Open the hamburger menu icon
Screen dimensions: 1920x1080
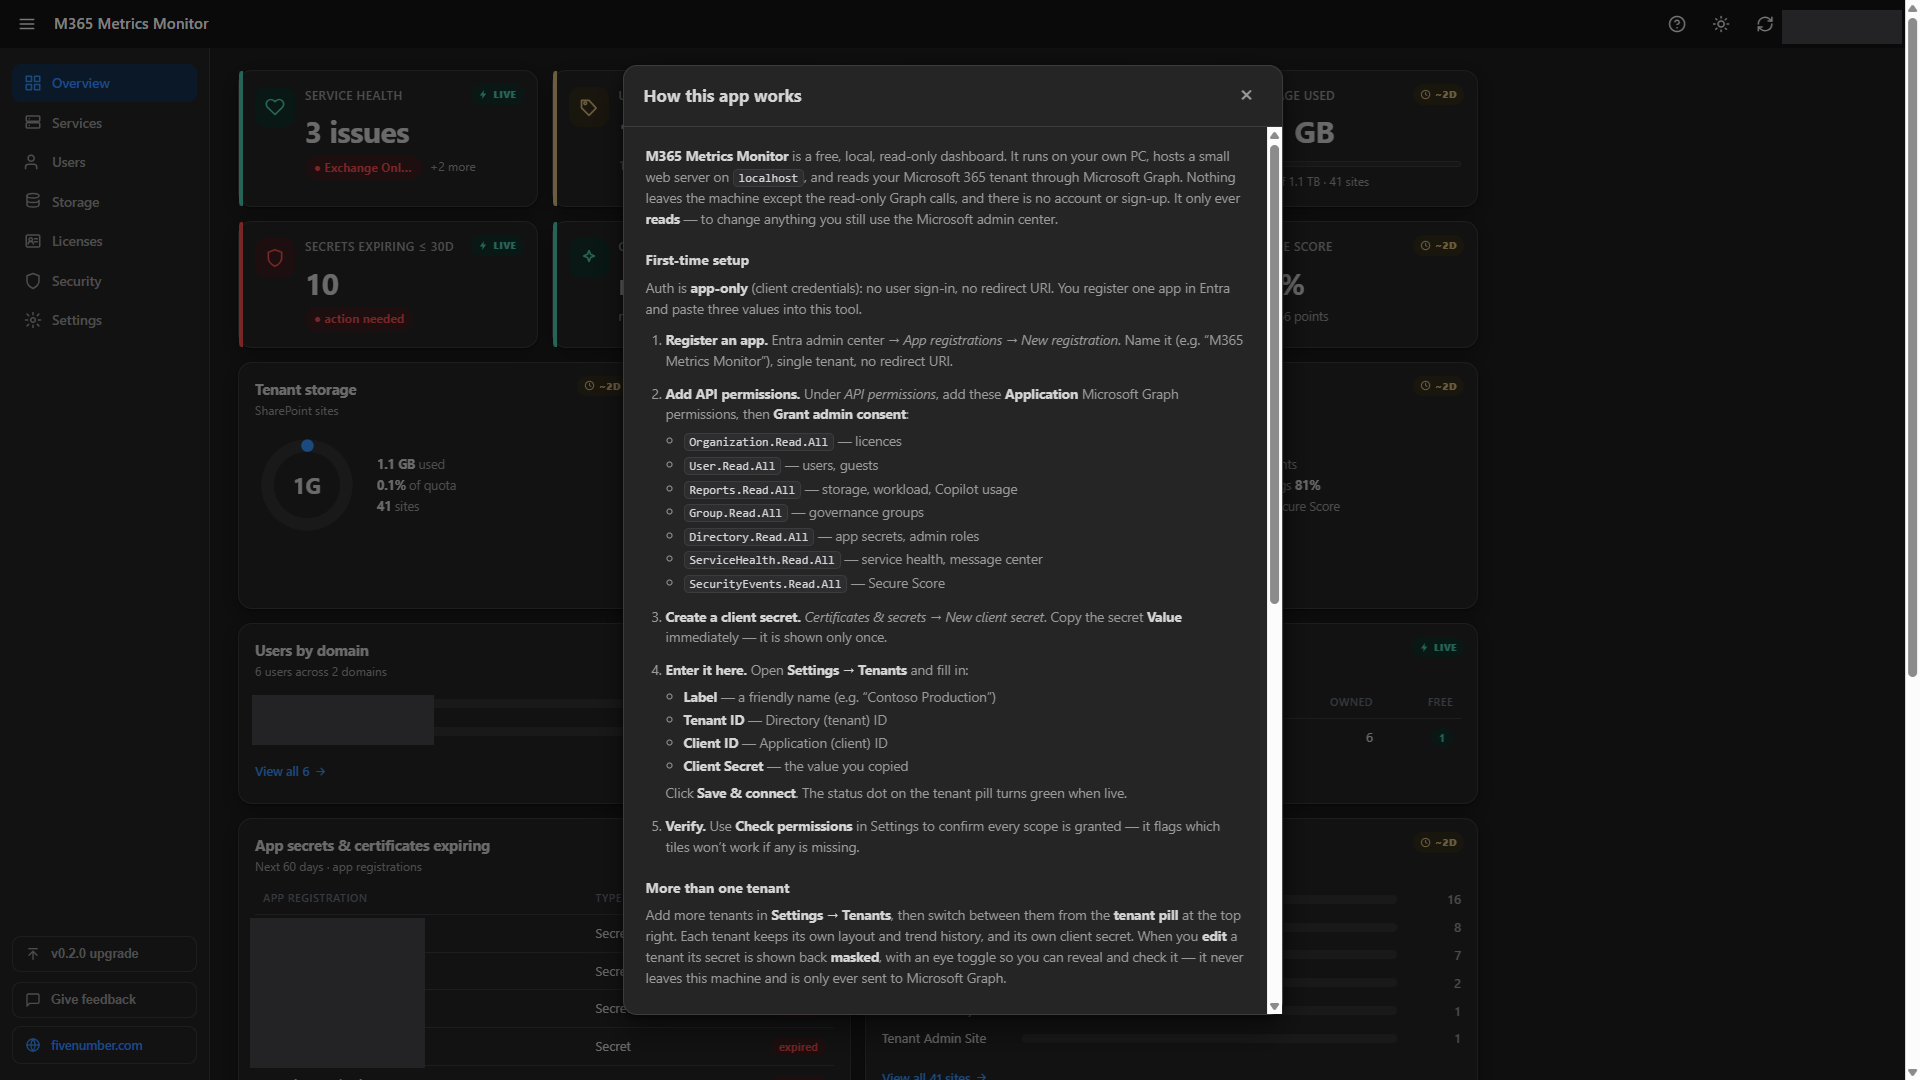pos(27,24)
